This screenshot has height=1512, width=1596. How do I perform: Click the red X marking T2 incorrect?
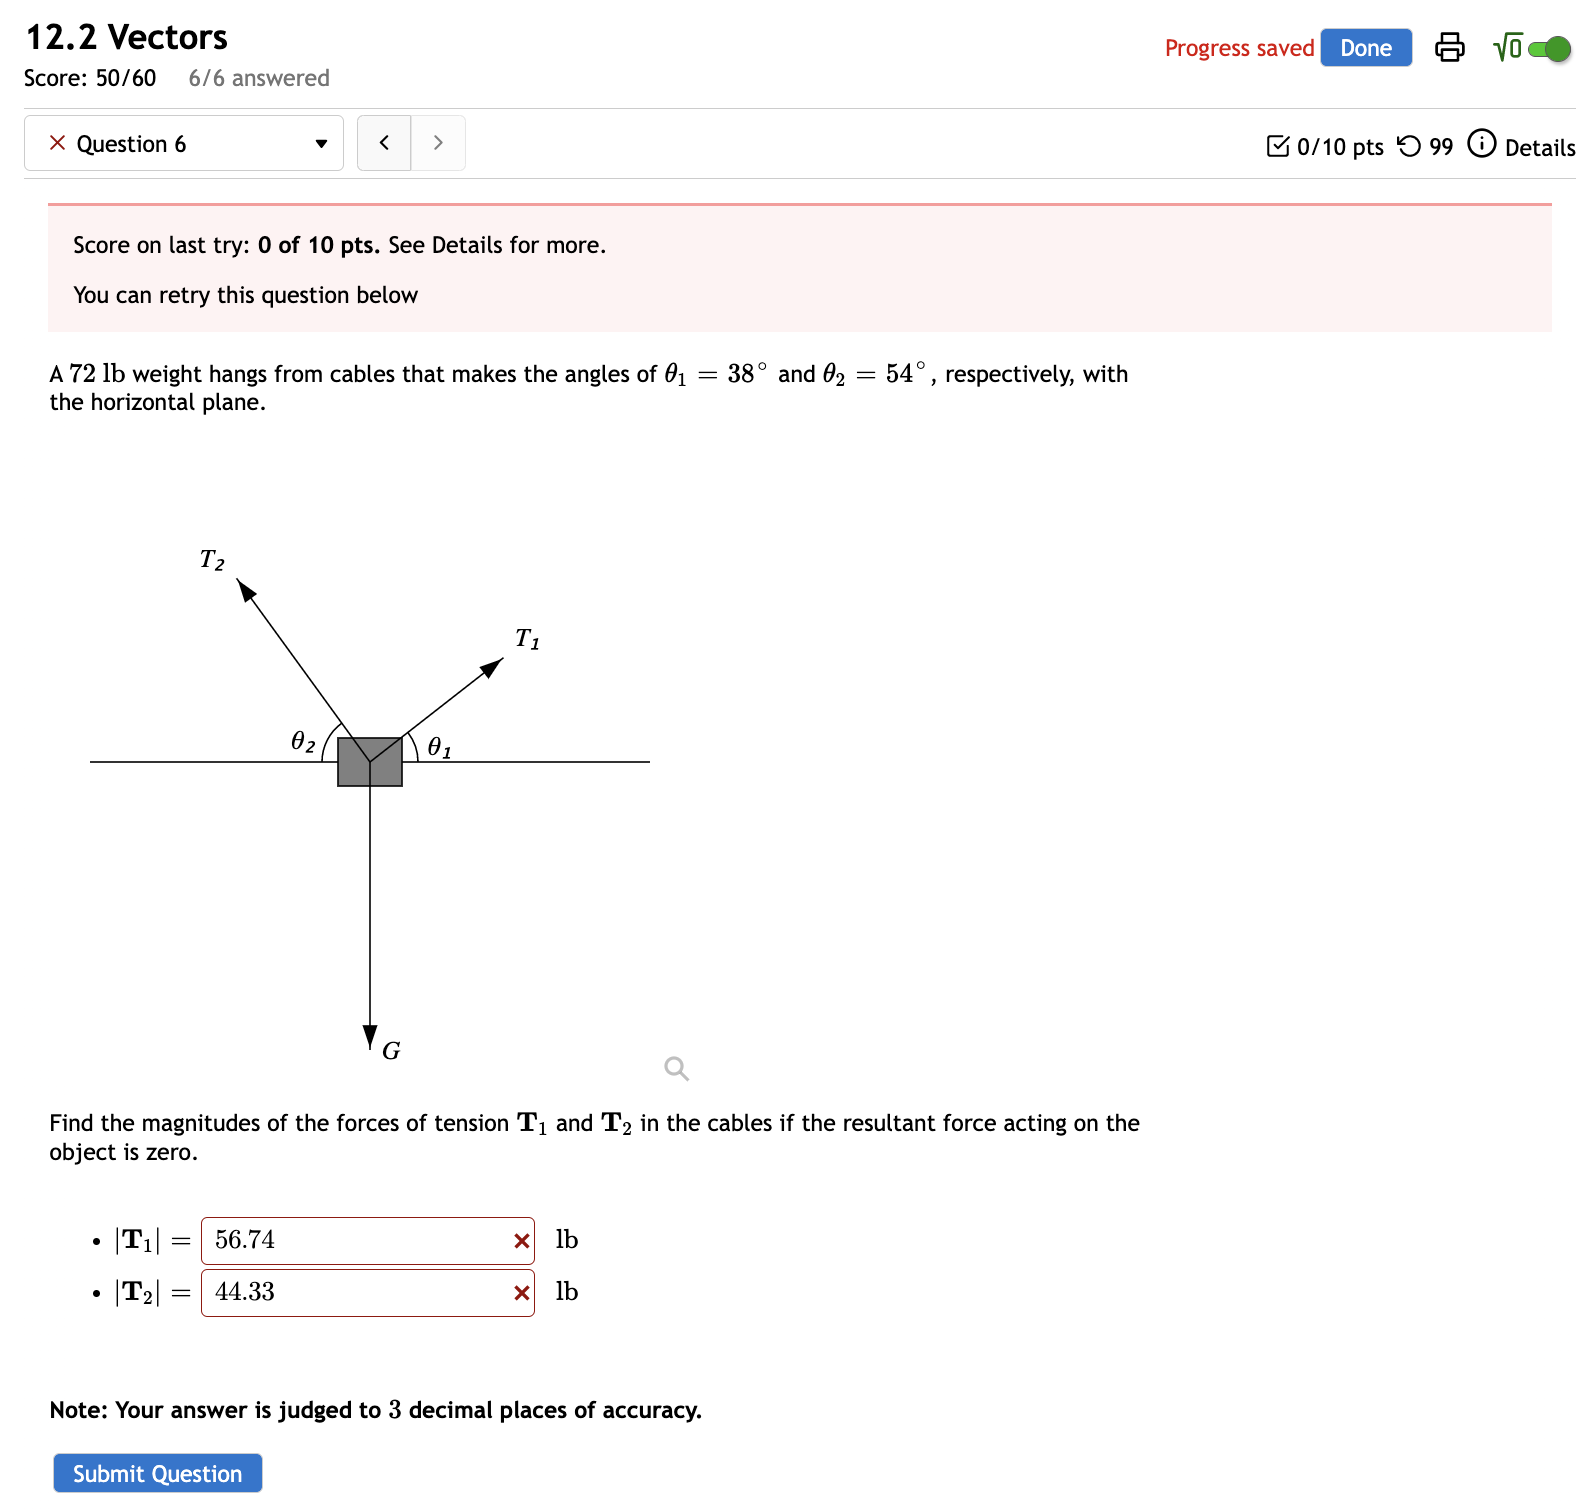point(520,1292)
